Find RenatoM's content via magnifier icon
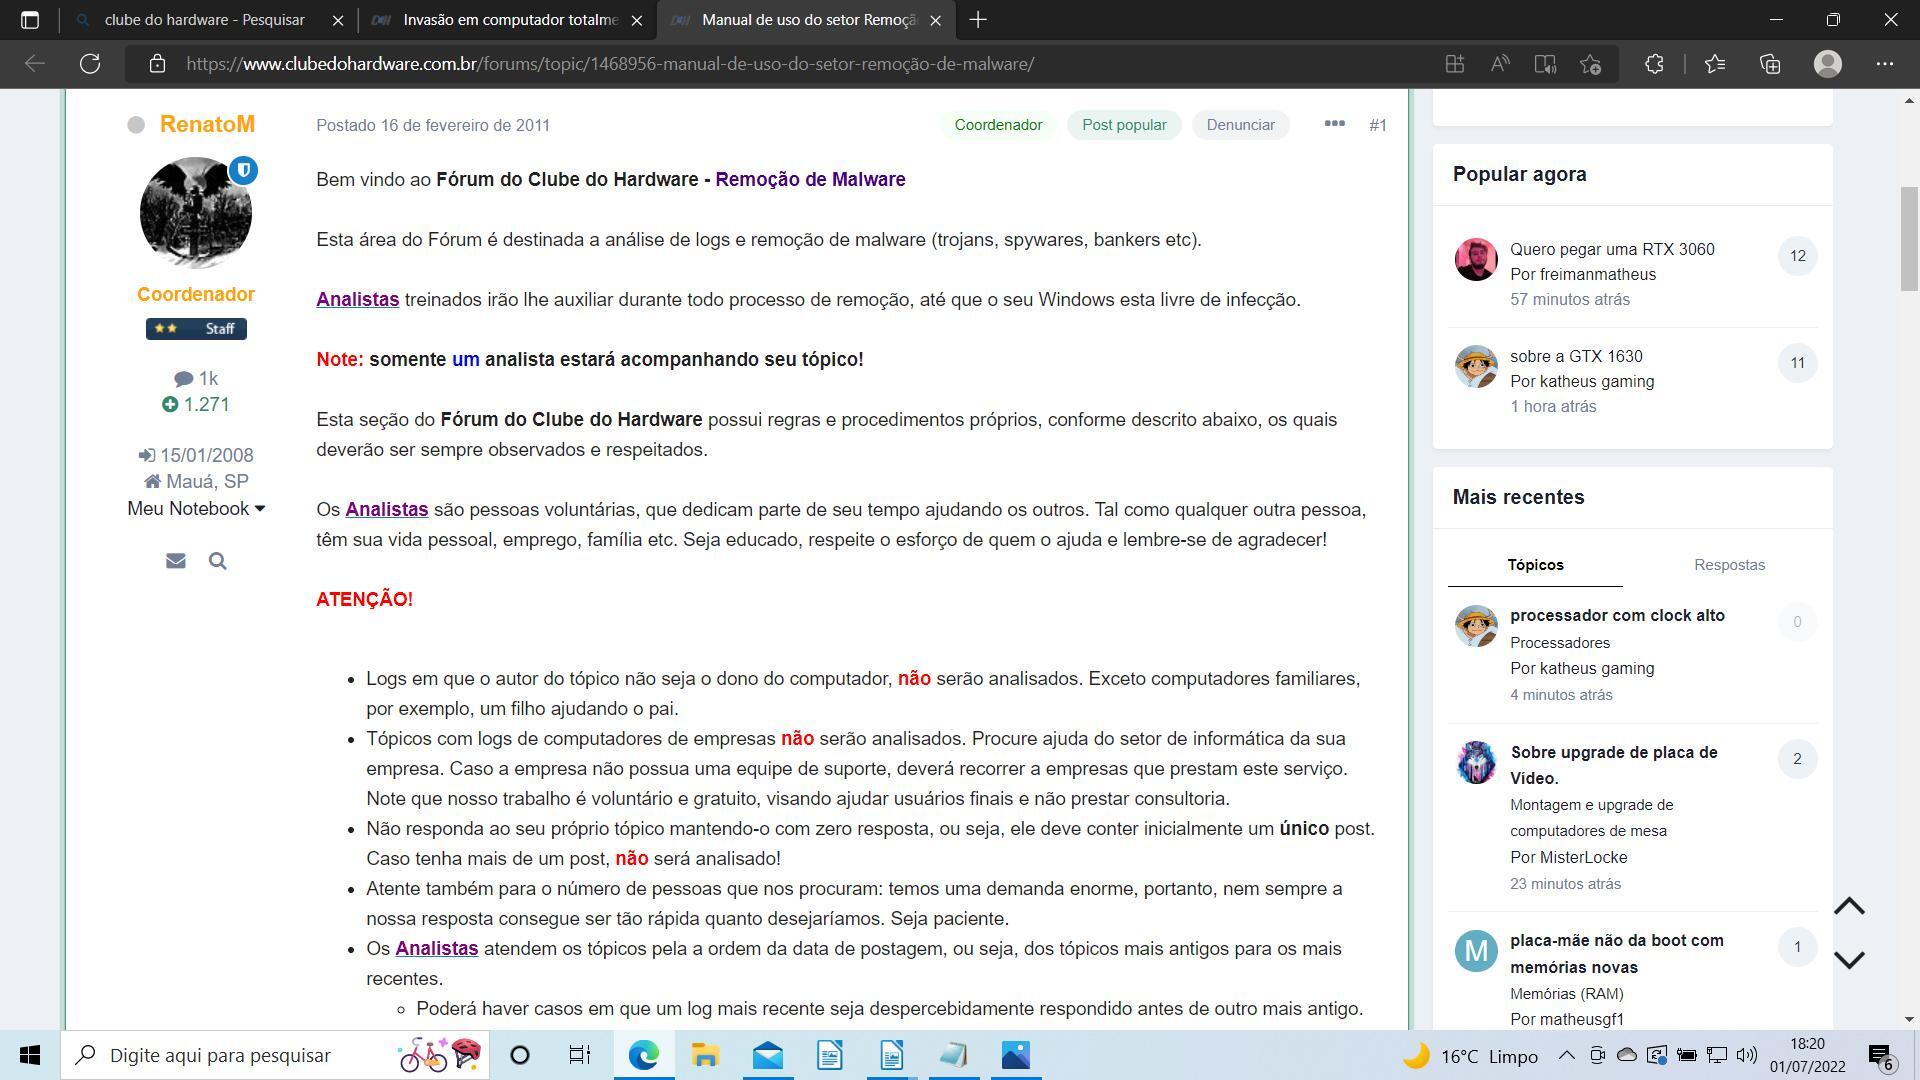1920x1080 pixels. click(x=218, y=561)
